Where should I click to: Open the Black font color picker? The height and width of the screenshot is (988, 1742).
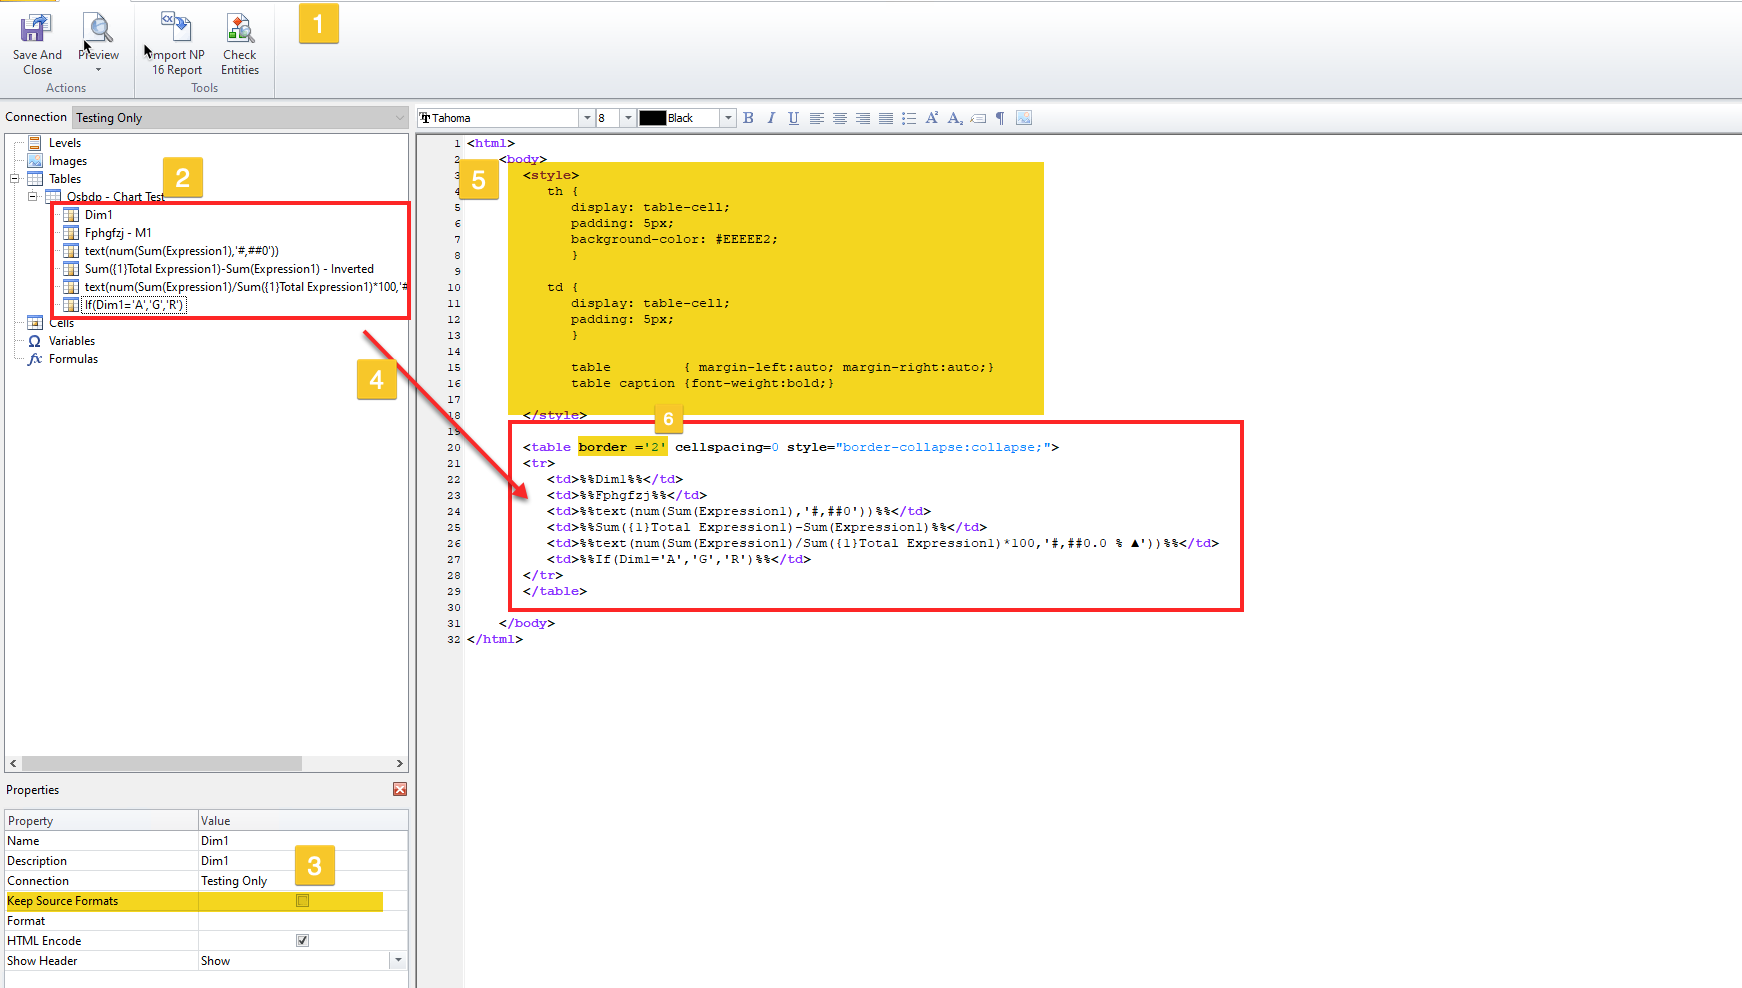click(x=728, y=118)
